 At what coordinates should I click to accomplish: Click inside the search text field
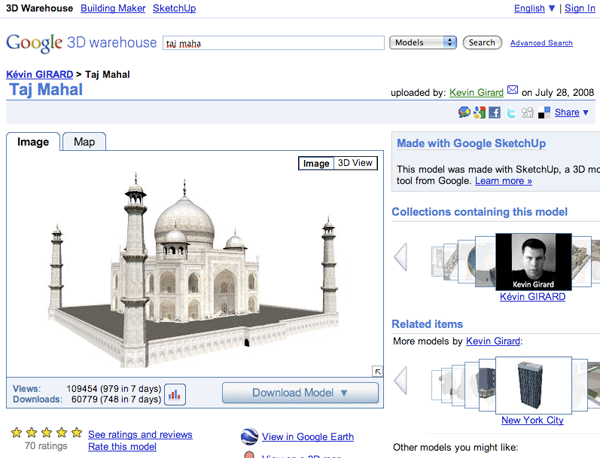(x=273, y=43)
